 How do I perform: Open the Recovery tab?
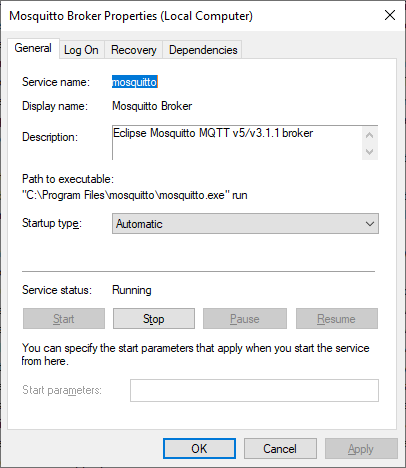click(x=134, y=50)
